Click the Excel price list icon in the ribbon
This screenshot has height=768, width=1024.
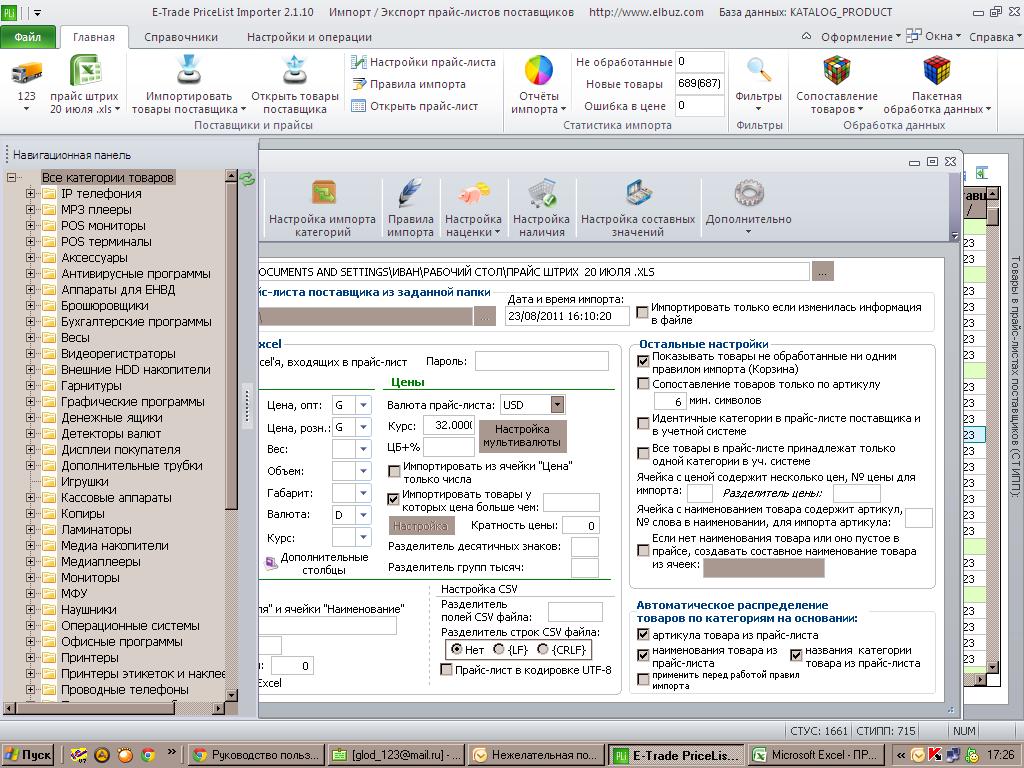pos(85,69)
